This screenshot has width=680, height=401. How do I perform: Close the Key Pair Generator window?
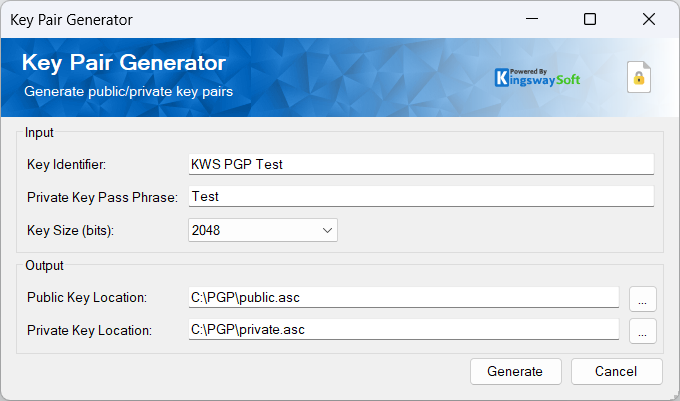click(x=649, y=19)
